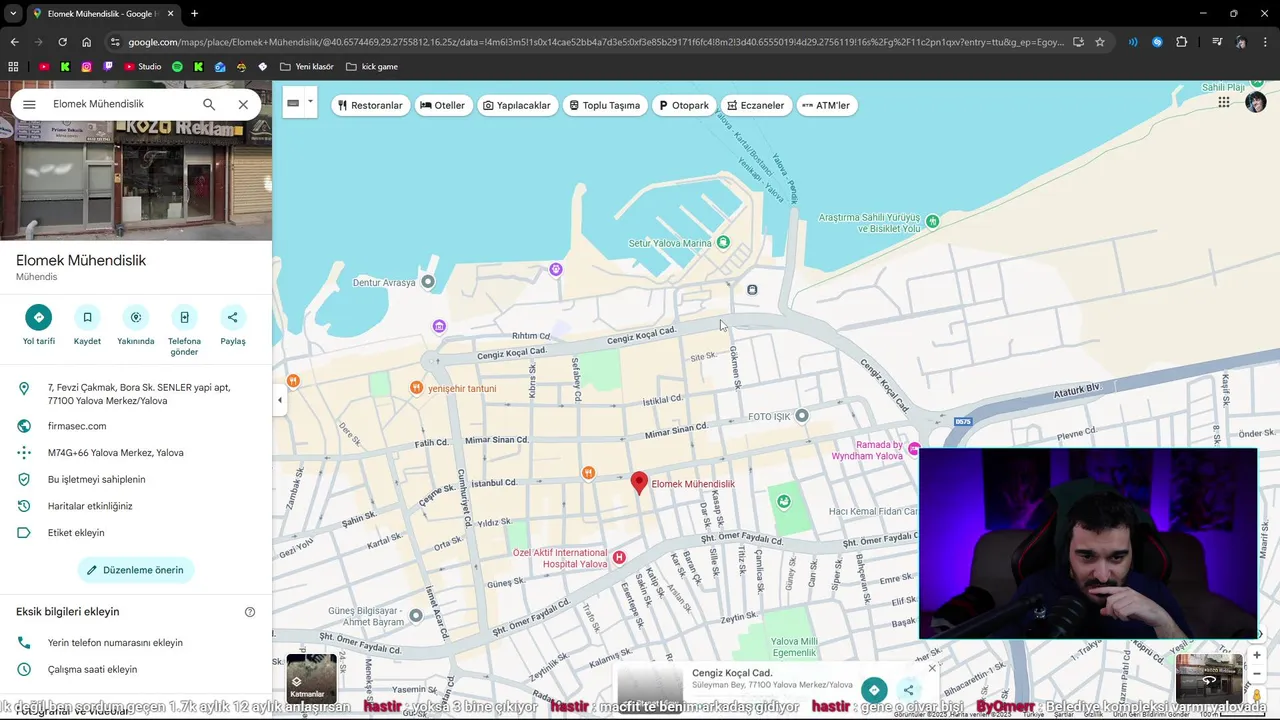Reload the page
1280x720 pixels.
point(62,42)
